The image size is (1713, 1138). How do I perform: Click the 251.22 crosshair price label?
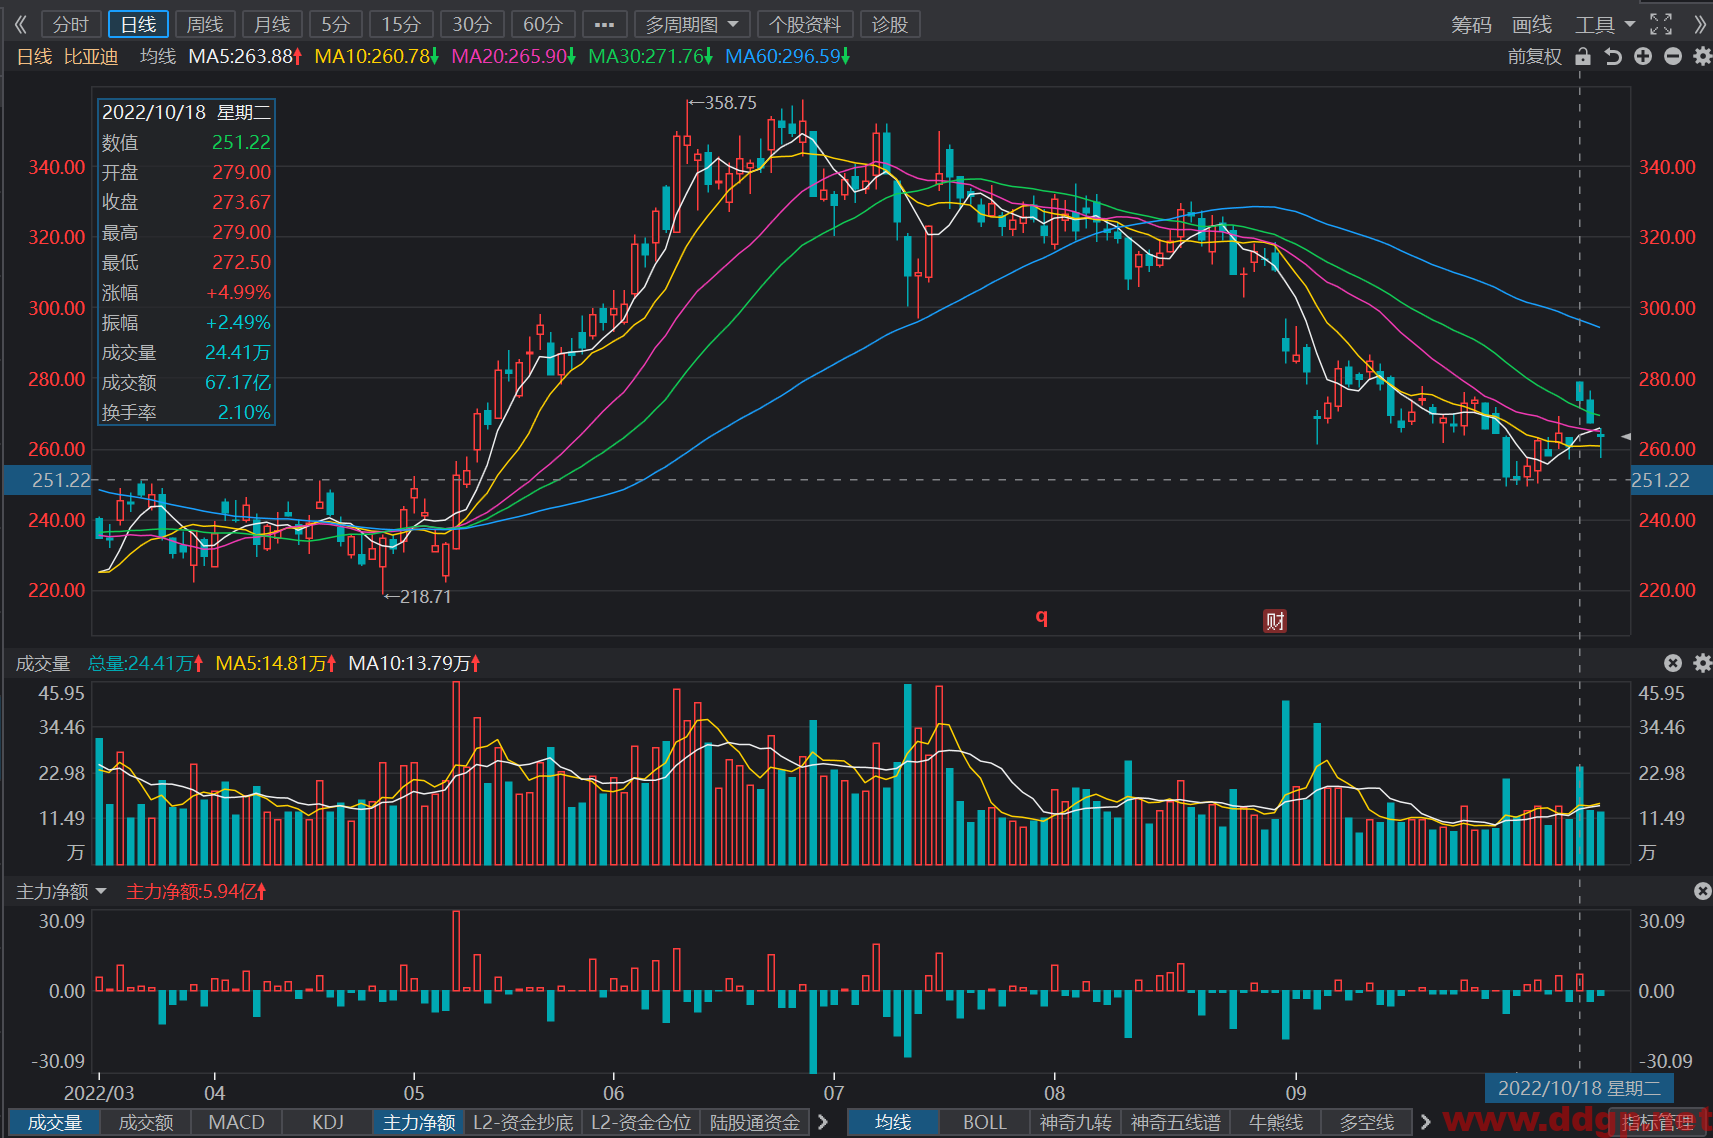tap(48, 480)
